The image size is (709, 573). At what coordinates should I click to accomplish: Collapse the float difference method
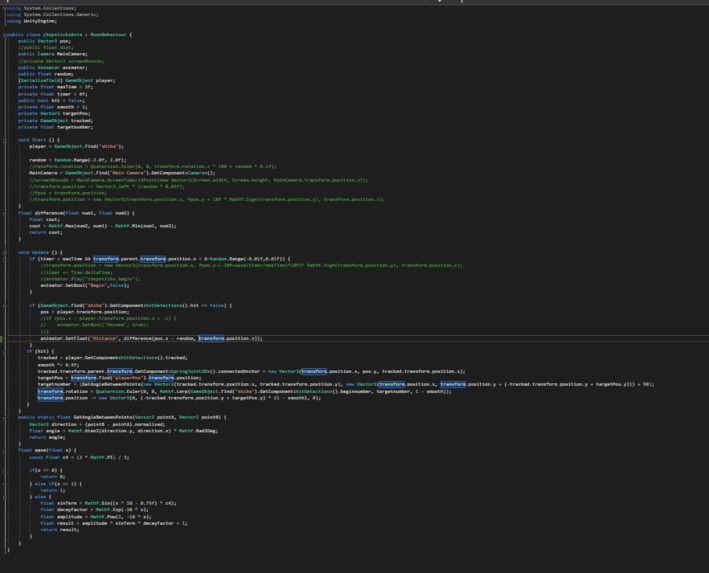[x=5, y=213]
